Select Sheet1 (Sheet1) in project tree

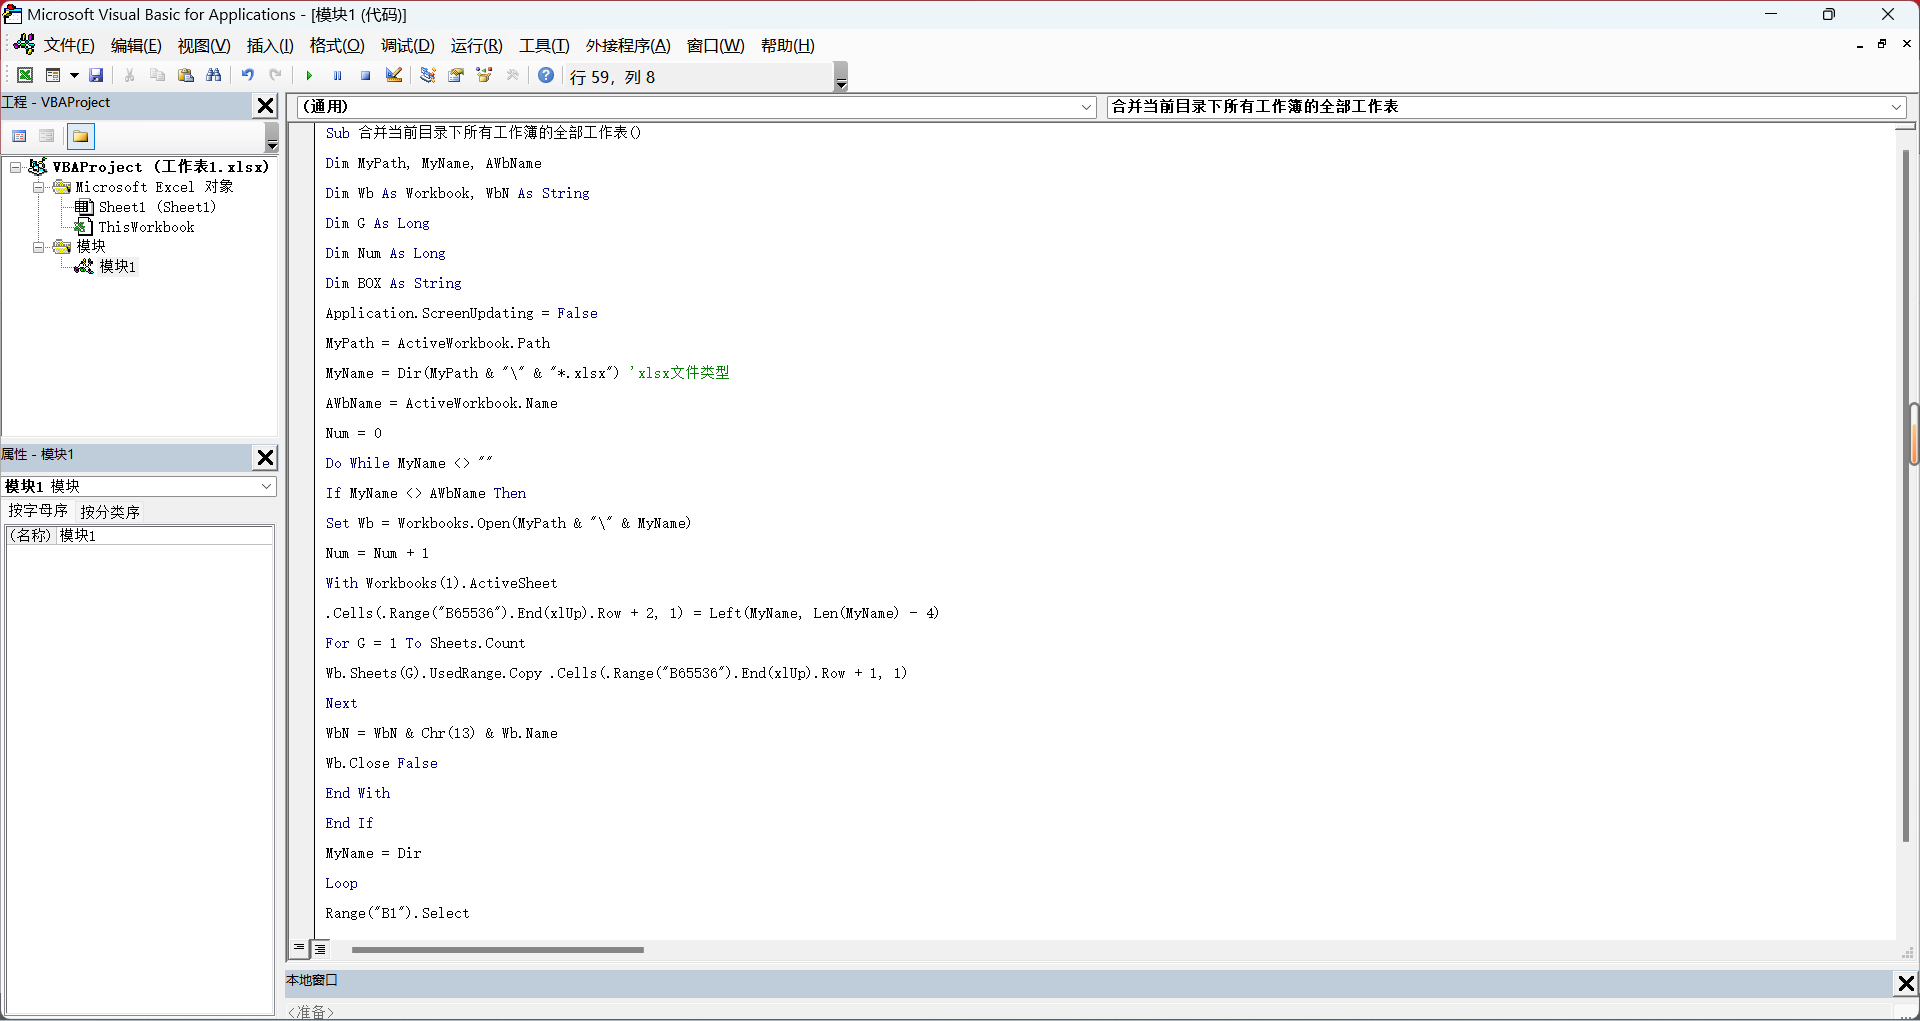(157, 207)
